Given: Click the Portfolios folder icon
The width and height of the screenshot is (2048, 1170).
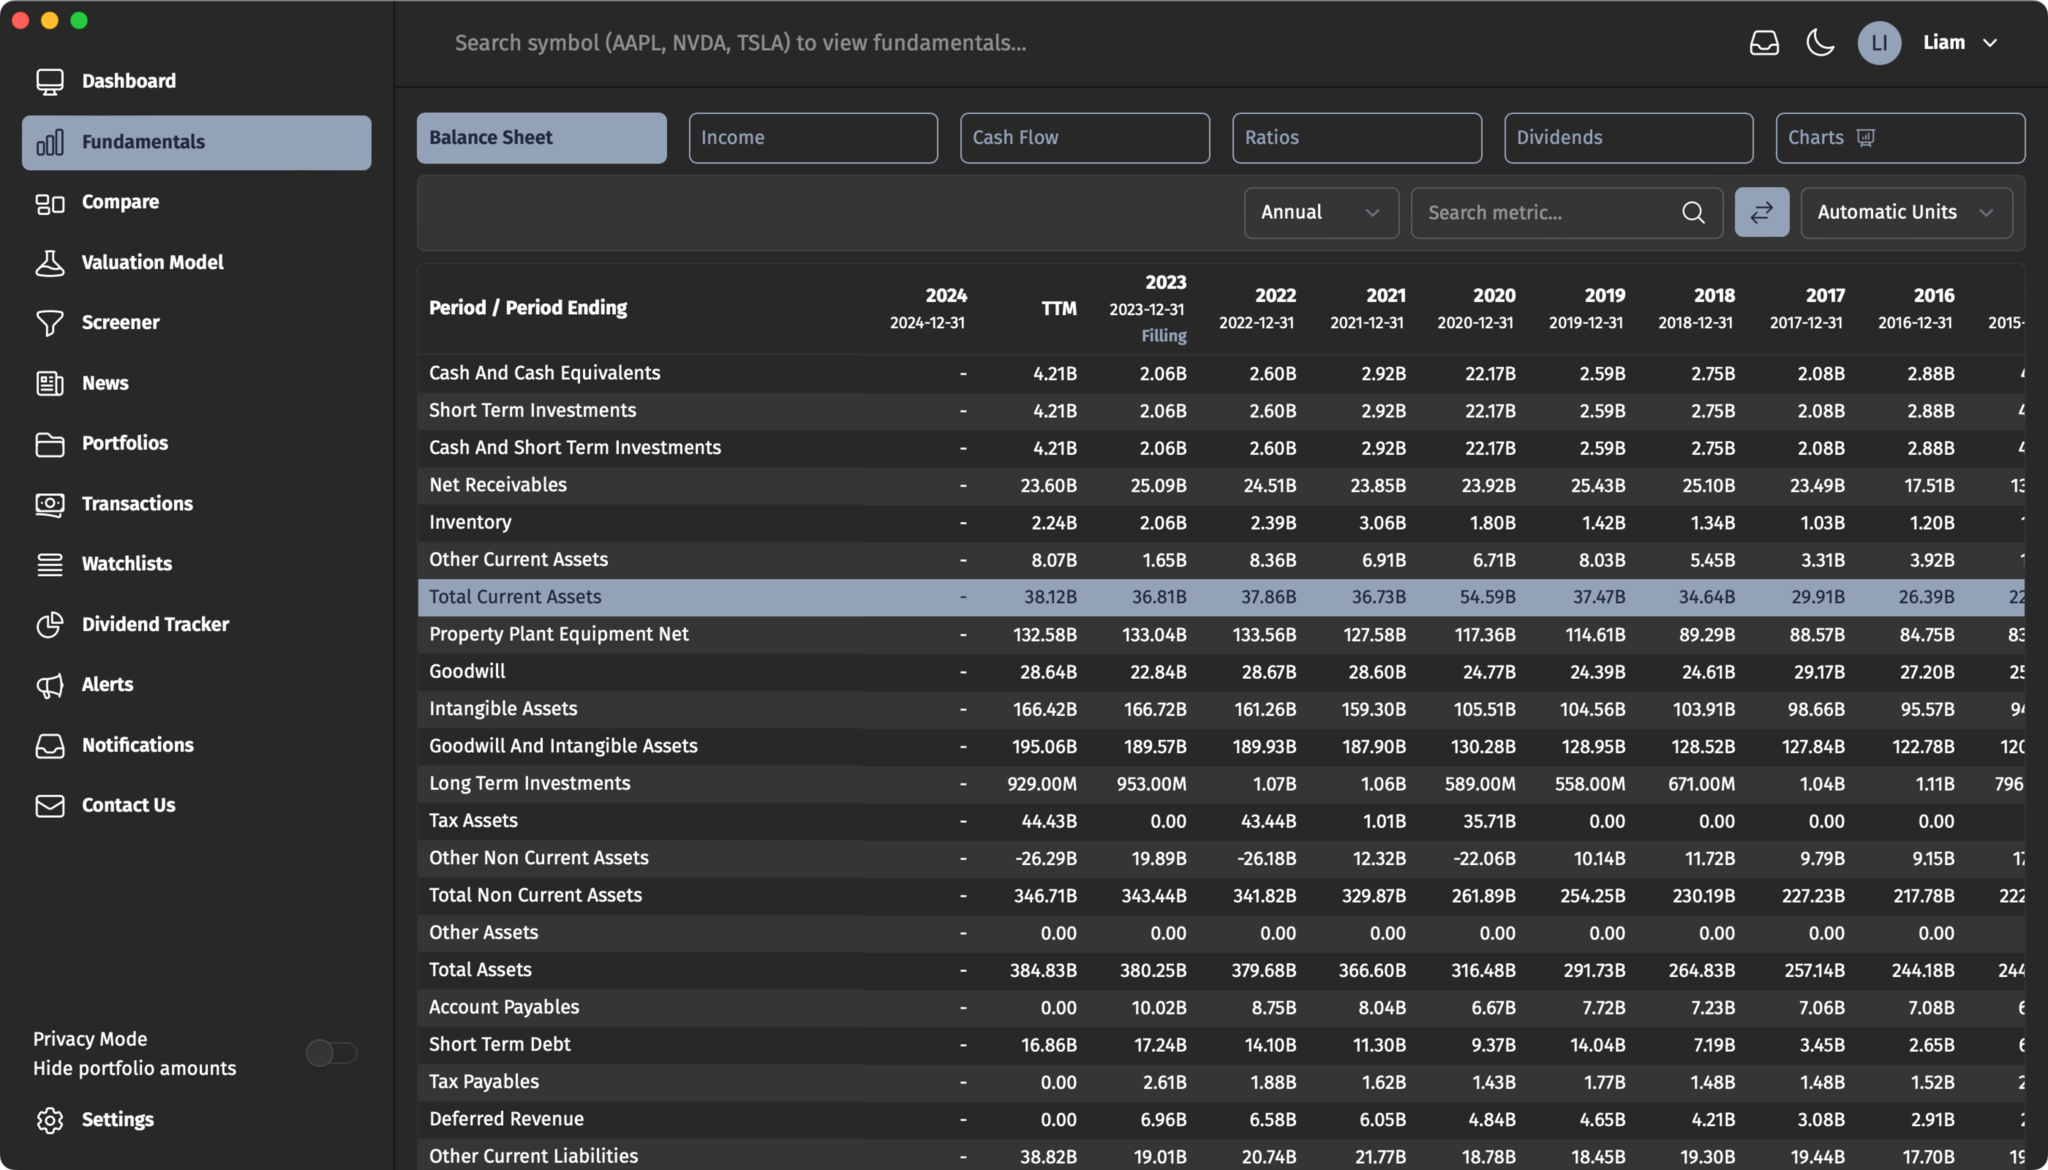Looking at the screenshot, I should click(49, 444).
